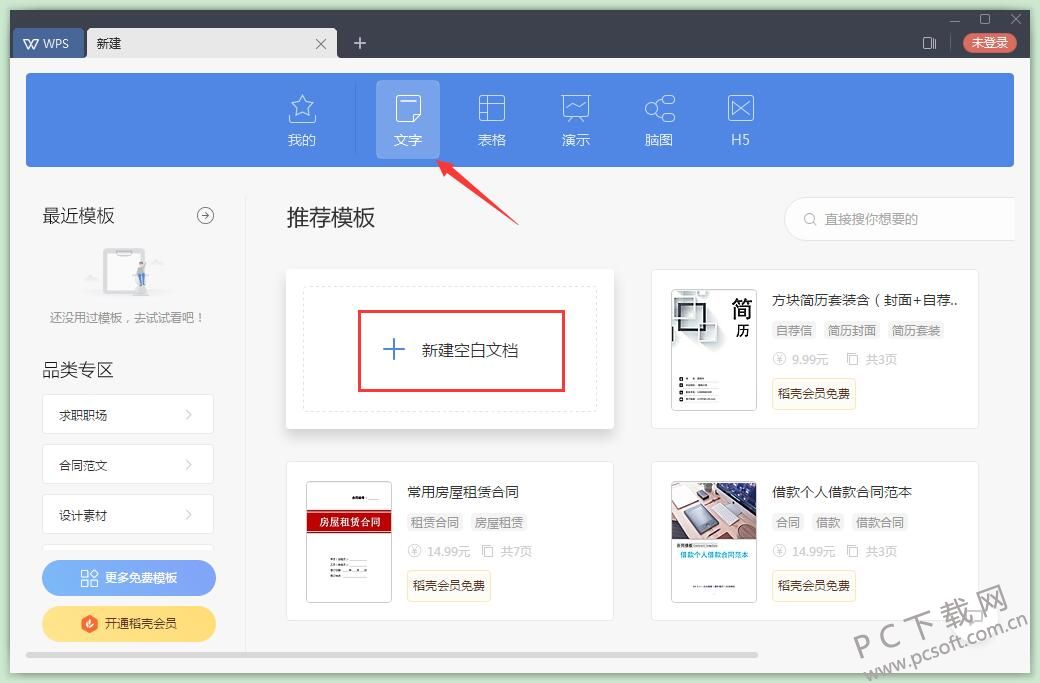Click the WPS logo on the home tab

[x=47, y=43]
